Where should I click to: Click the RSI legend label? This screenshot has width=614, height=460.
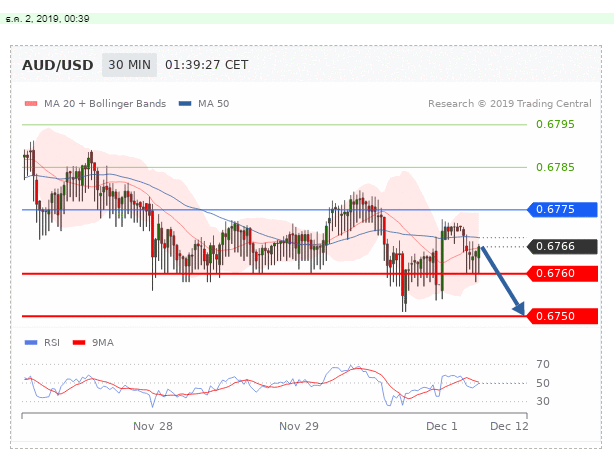(52, 343)
